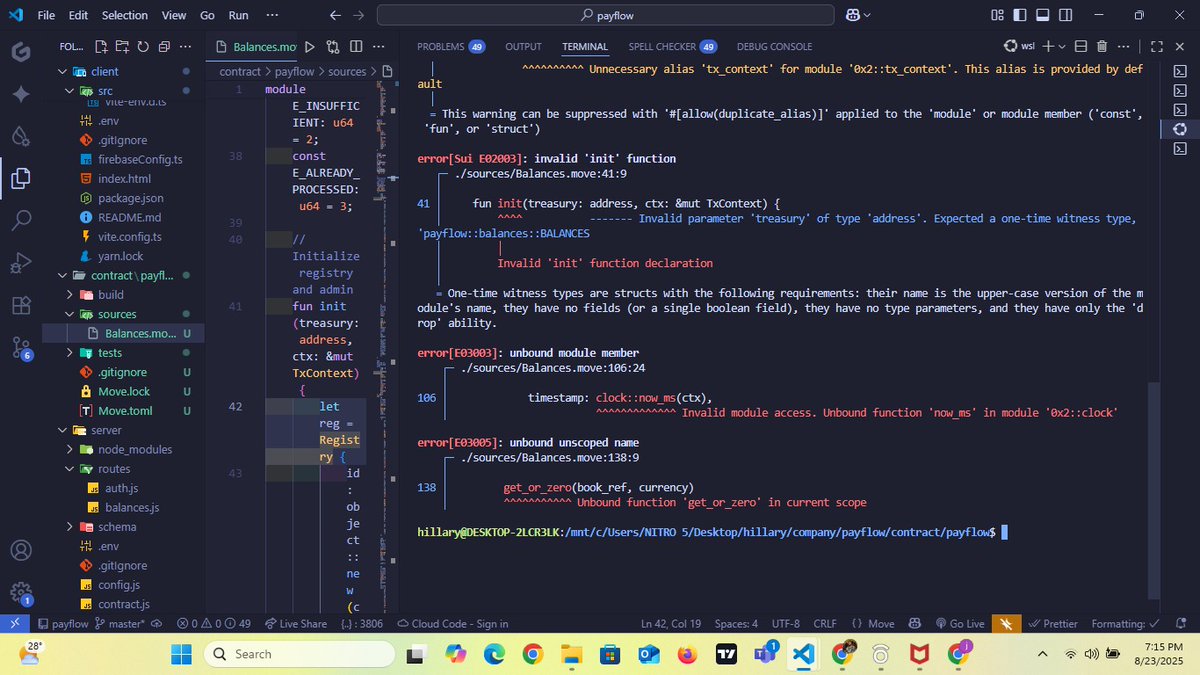Viewport: 1200px width, 675px height.
Task: Collapse the sources folder
Action: coord(70,314)
